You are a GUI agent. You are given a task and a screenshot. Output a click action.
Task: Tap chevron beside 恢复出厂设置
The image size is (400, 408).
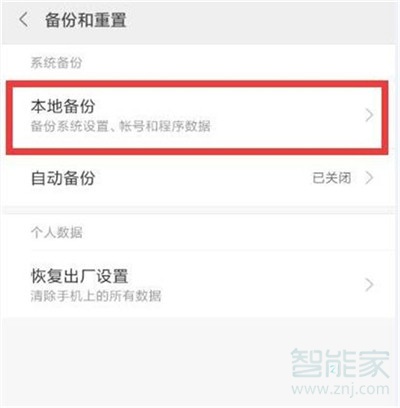[x=369, y=285]
